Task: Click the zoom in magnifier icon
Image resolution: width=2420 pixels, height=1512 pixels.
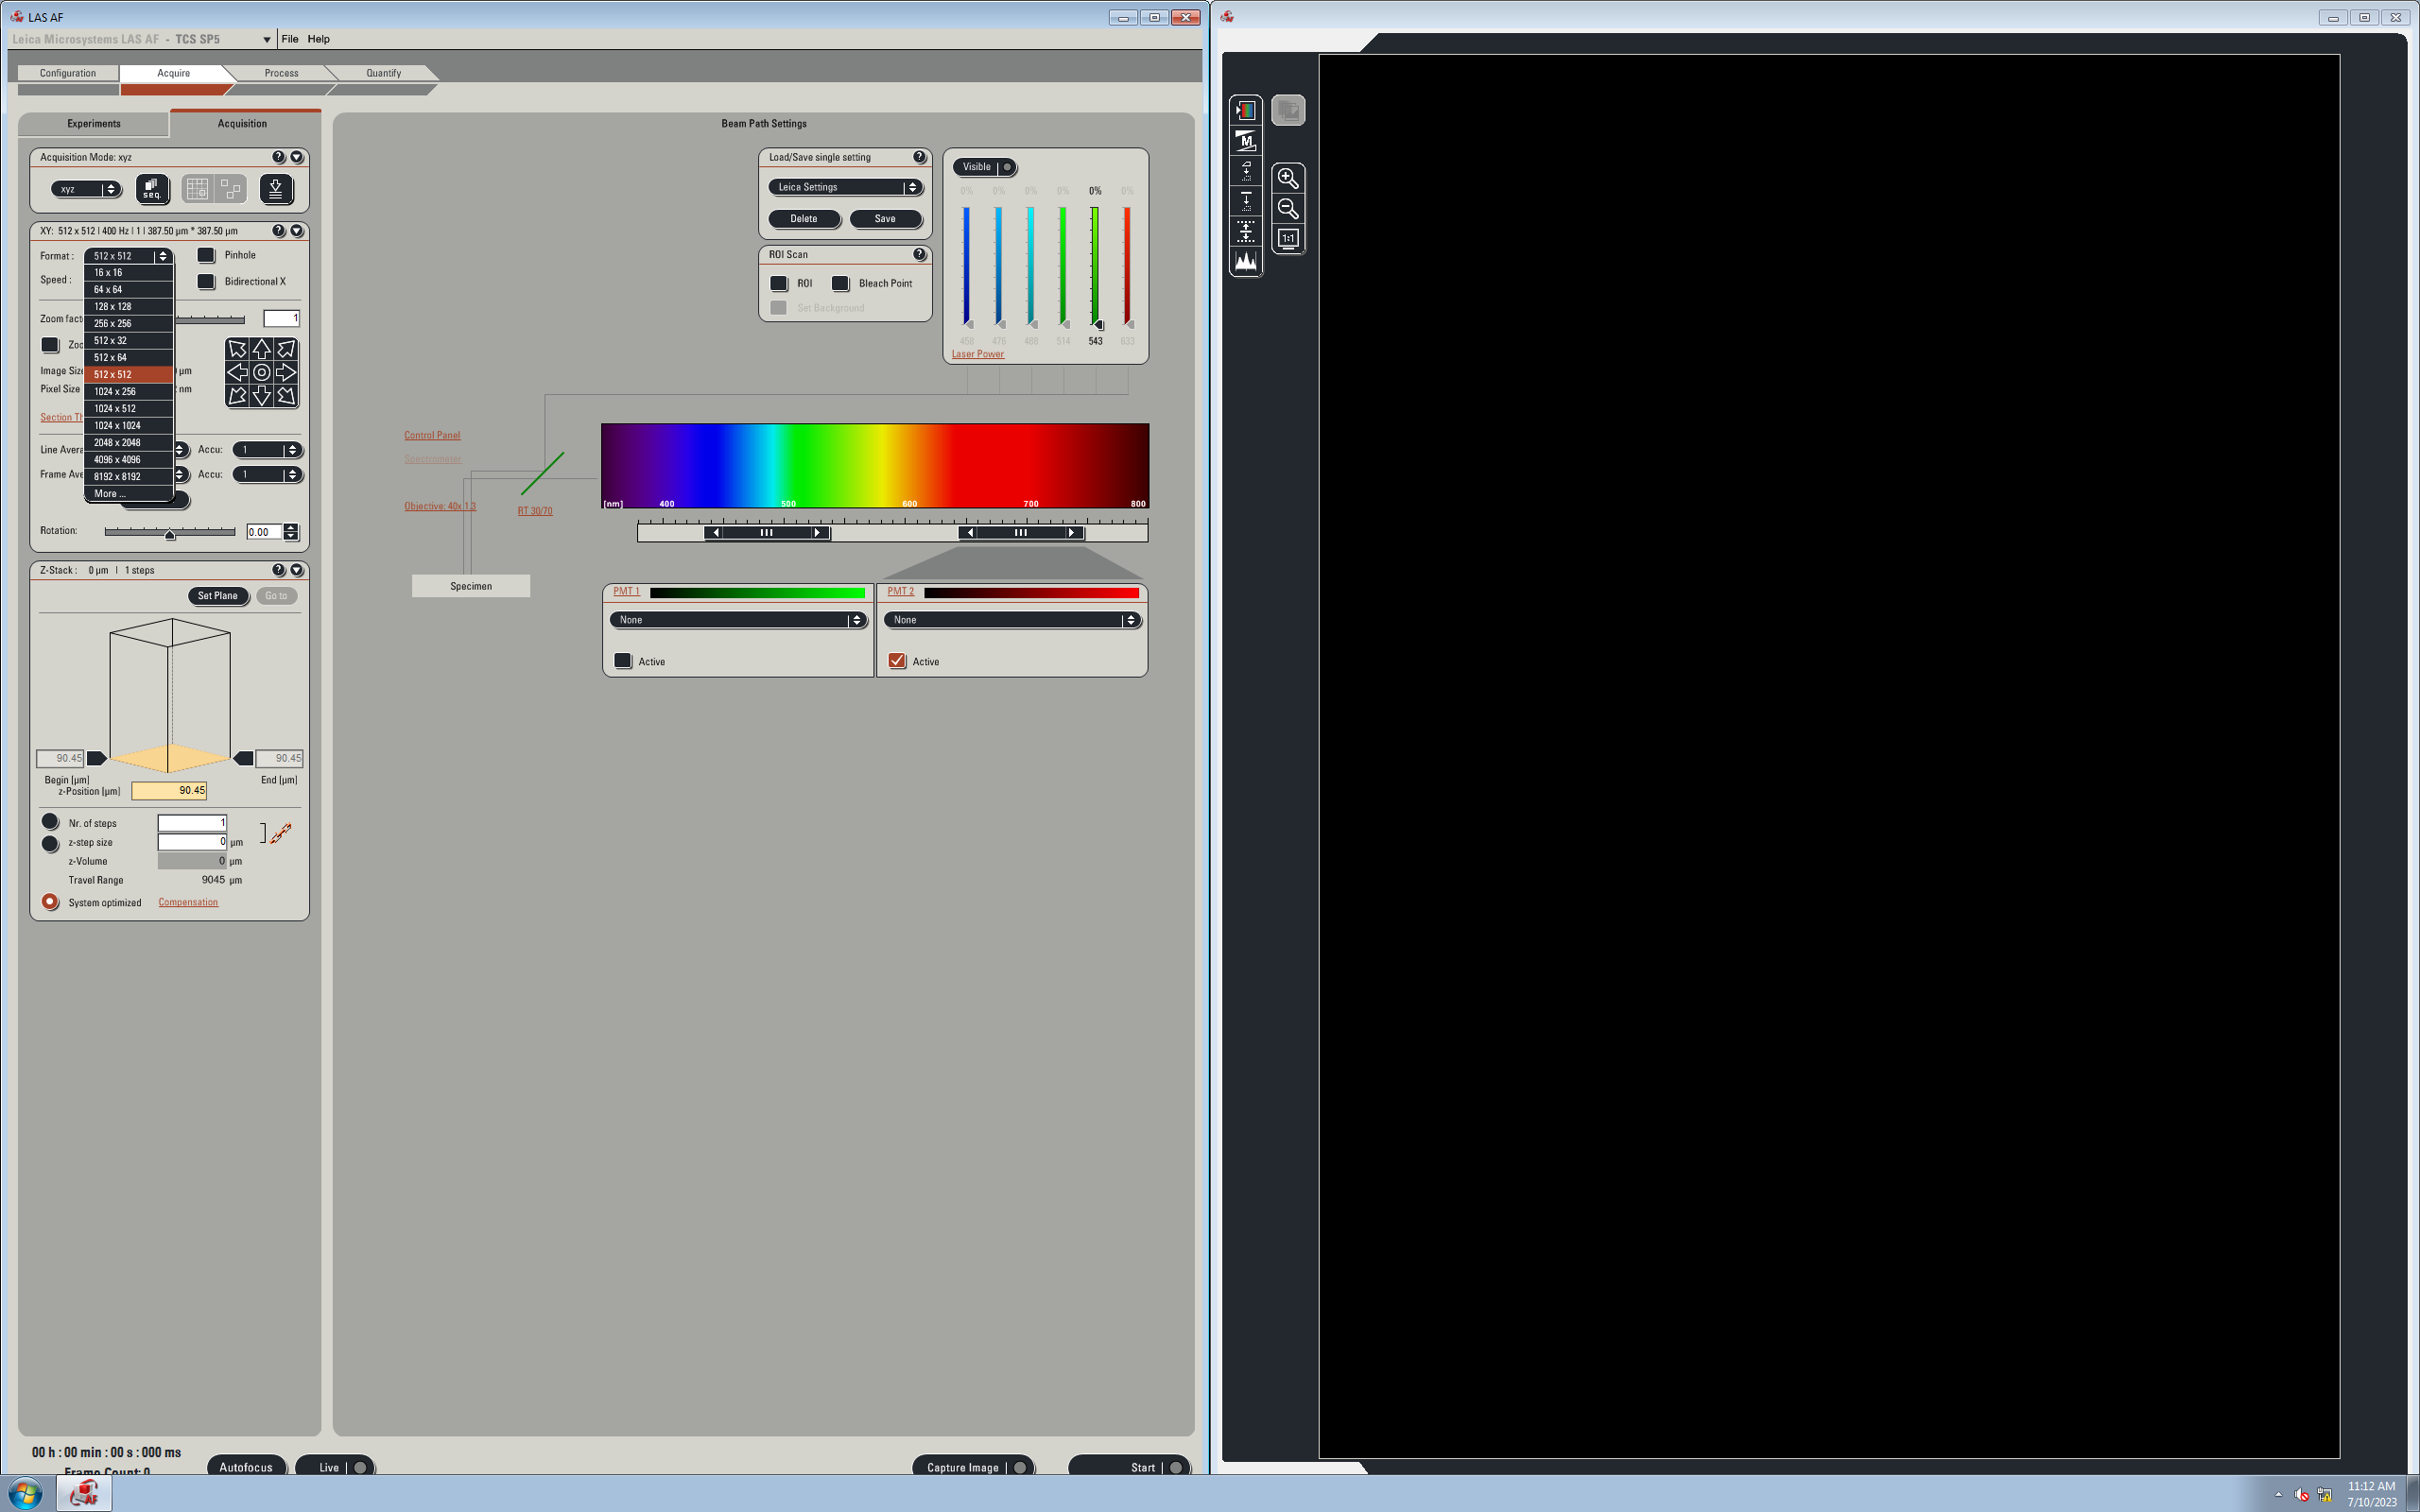Action: click(1288, 179)
